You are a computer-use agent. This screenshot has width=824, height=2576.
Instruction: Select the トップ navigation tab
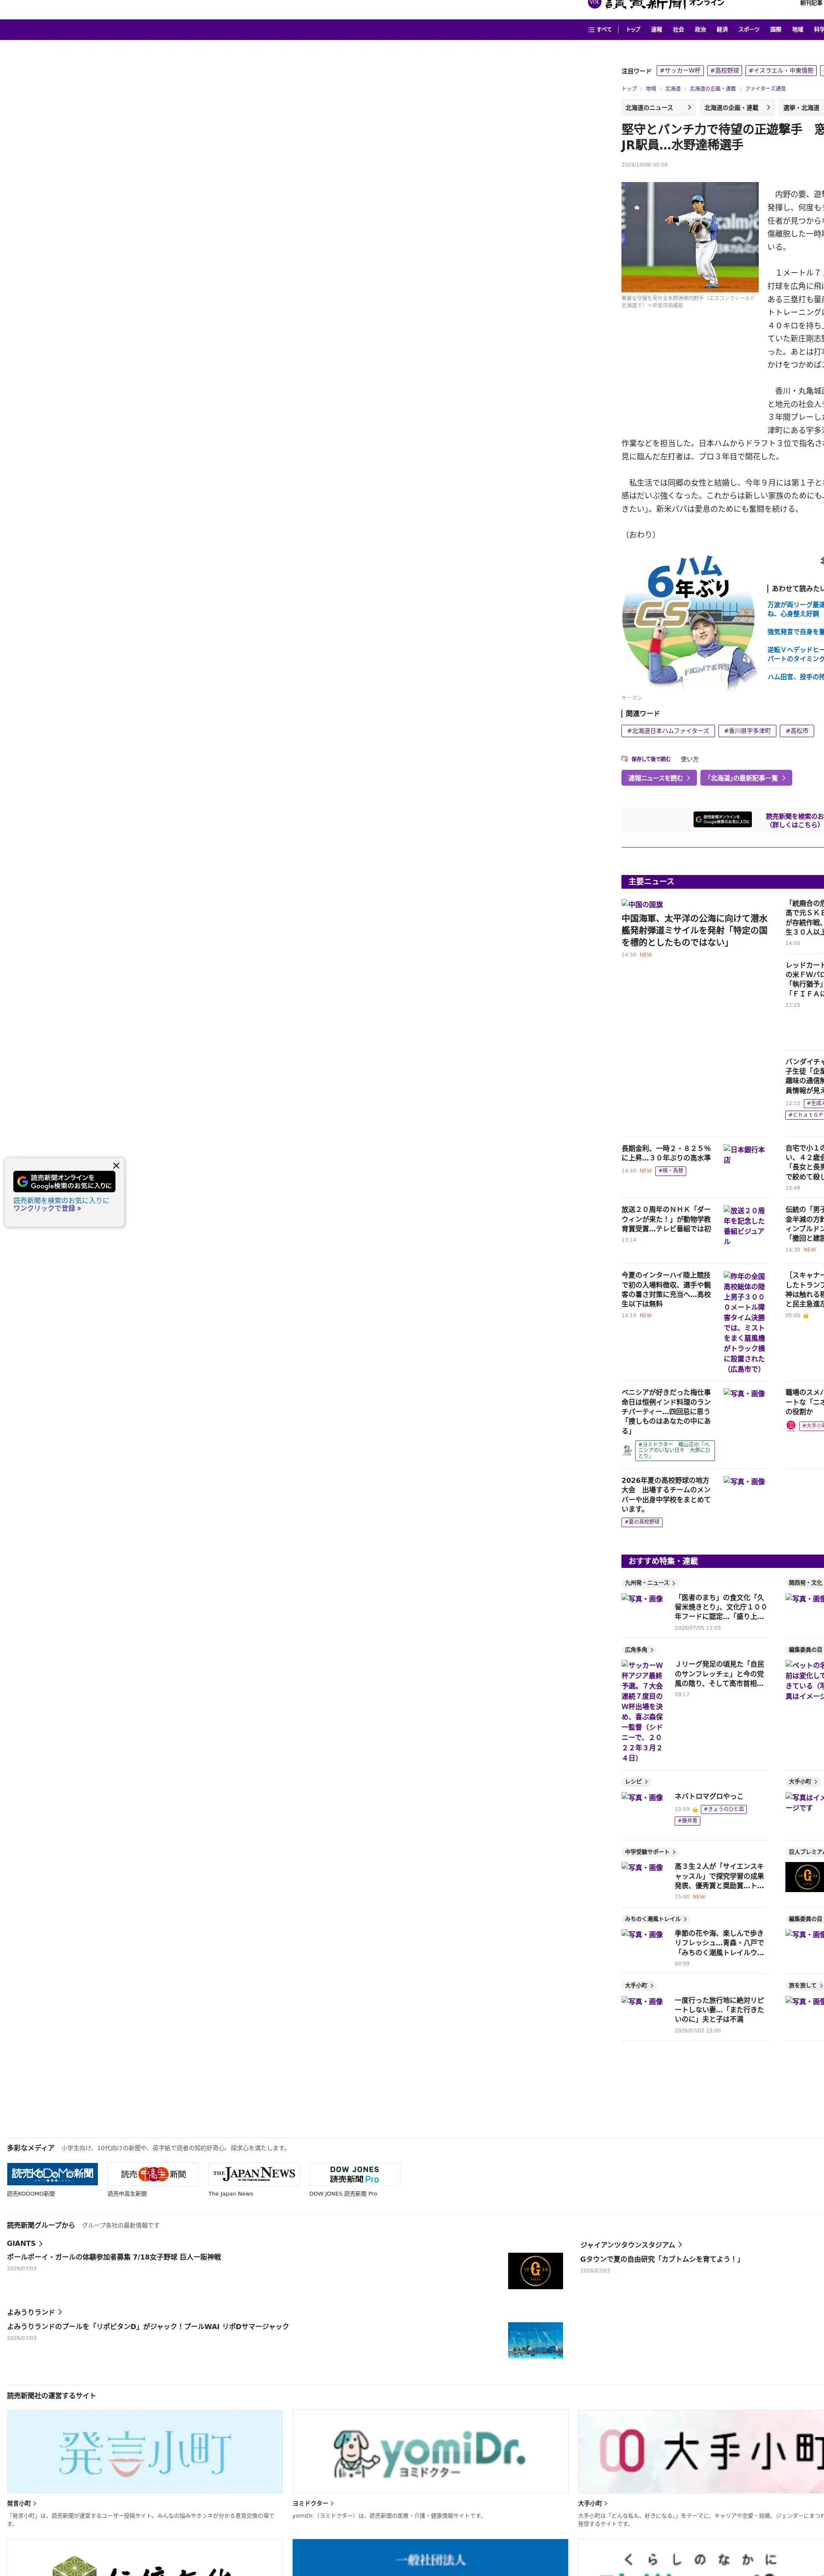[633, 30]
